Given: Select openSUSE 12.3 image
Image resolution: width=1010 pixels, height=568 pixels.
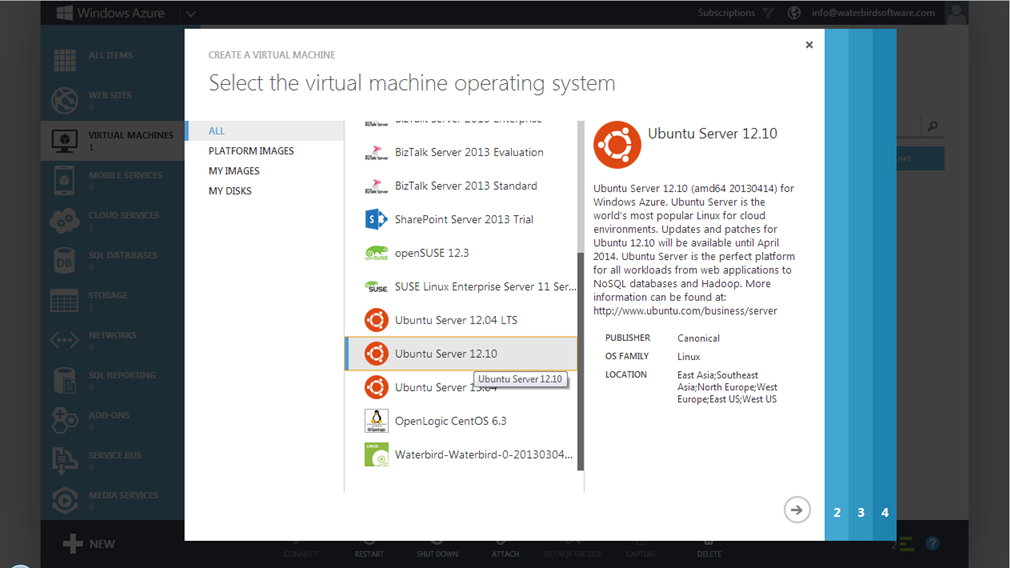Looking at the screenshot, I should tap(461, 252).
